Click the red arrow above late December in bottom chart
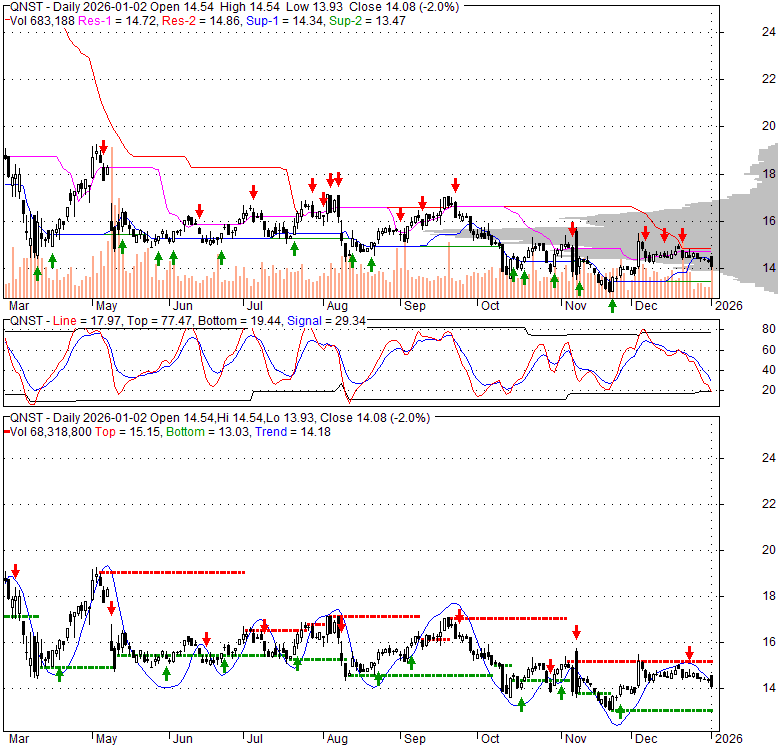 click(x=689, y=652)
